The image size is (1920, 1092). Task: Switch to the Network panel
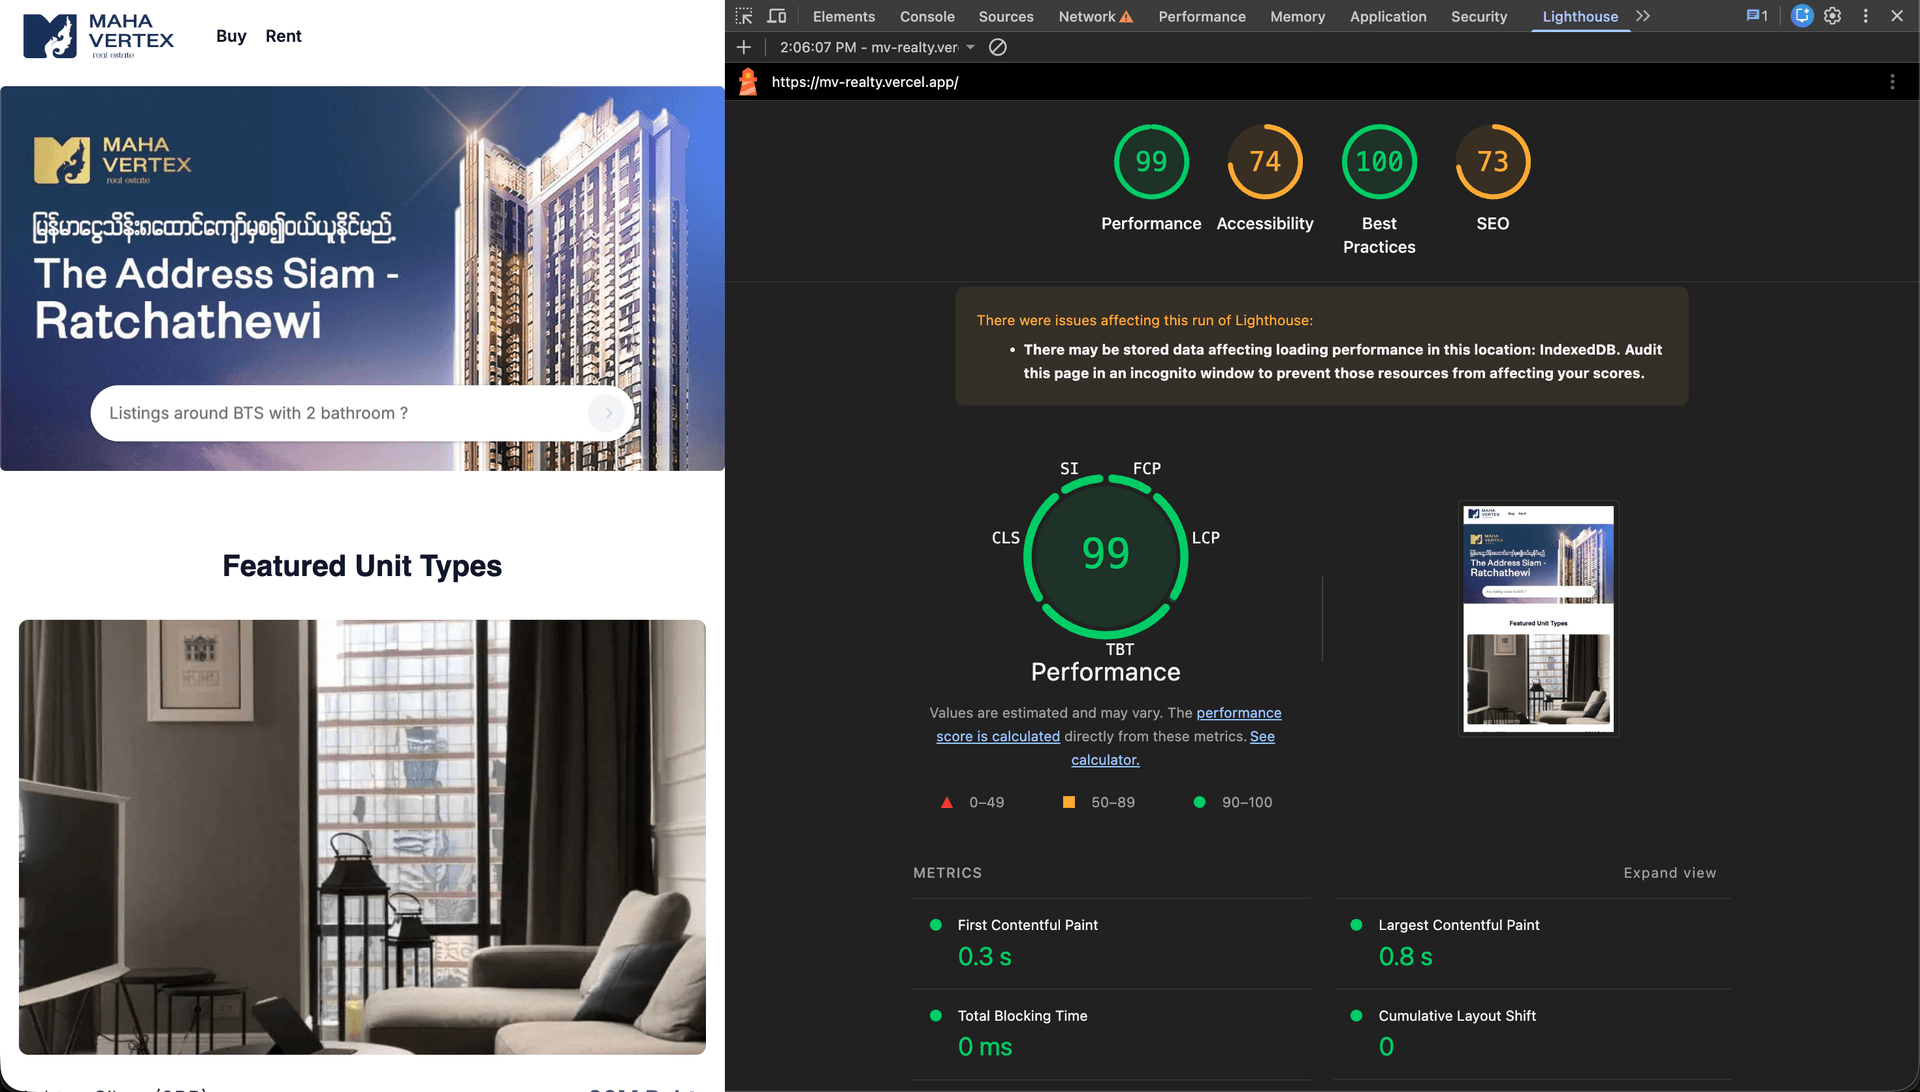1086,16
